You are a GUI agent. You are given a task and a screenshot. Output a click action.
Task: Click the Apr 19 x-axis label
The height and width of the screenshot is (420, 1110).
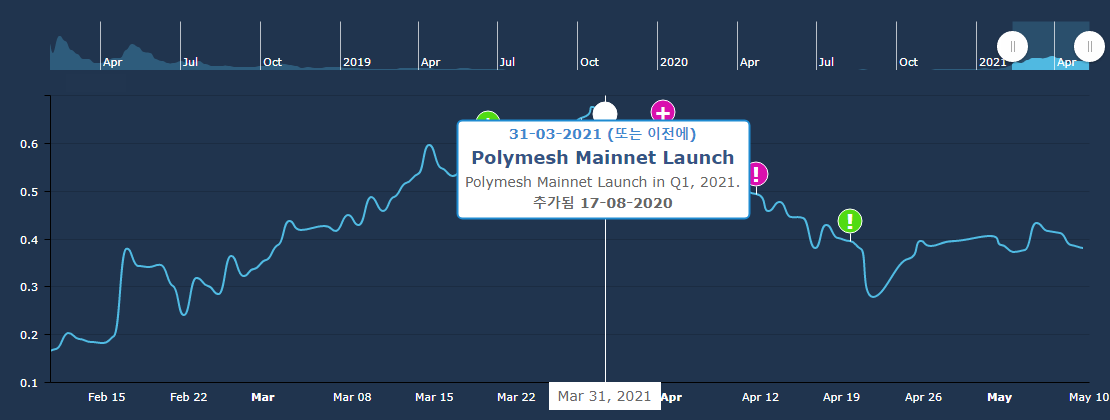click(842, 397)
